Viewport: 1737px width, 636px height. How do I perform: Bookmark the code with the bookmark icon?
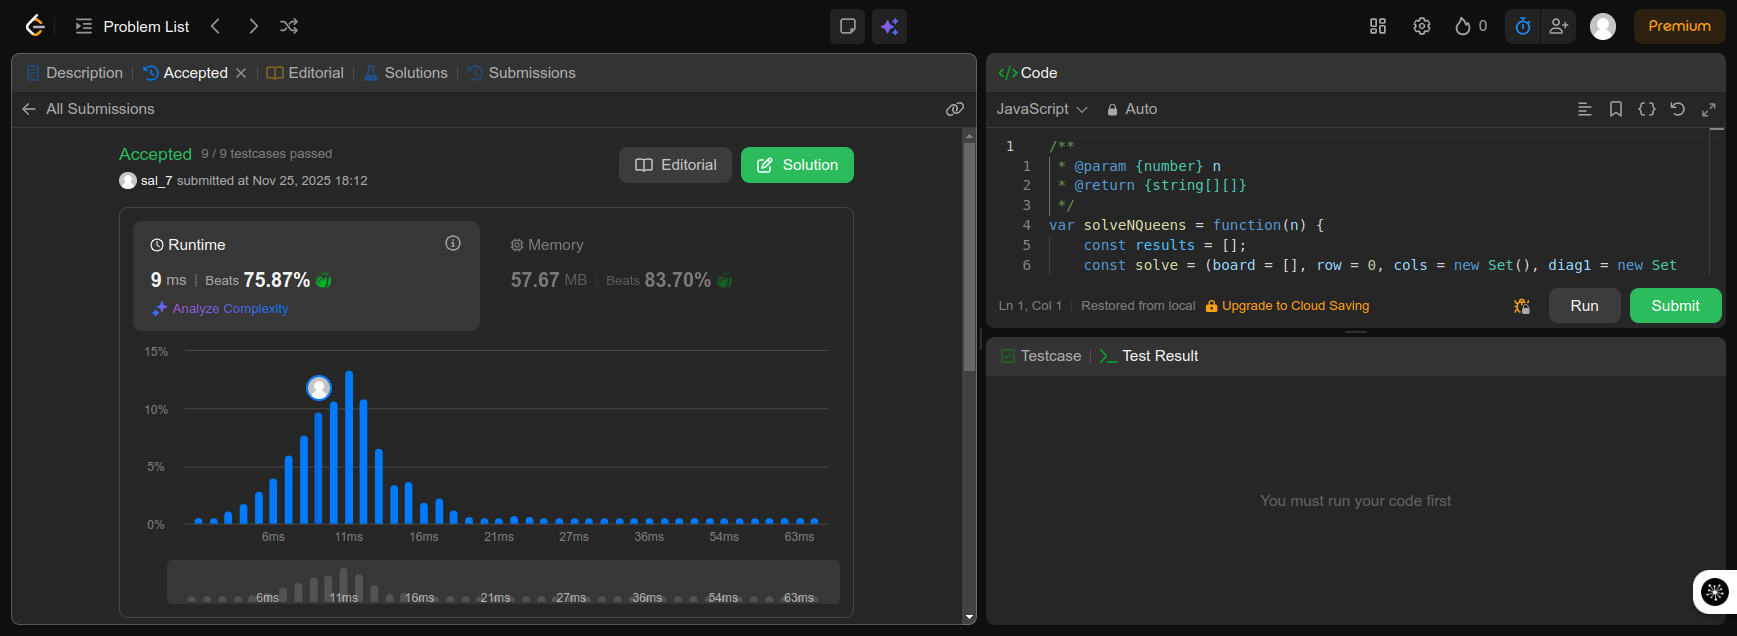pyautogui.click(x=1615, y=109)
